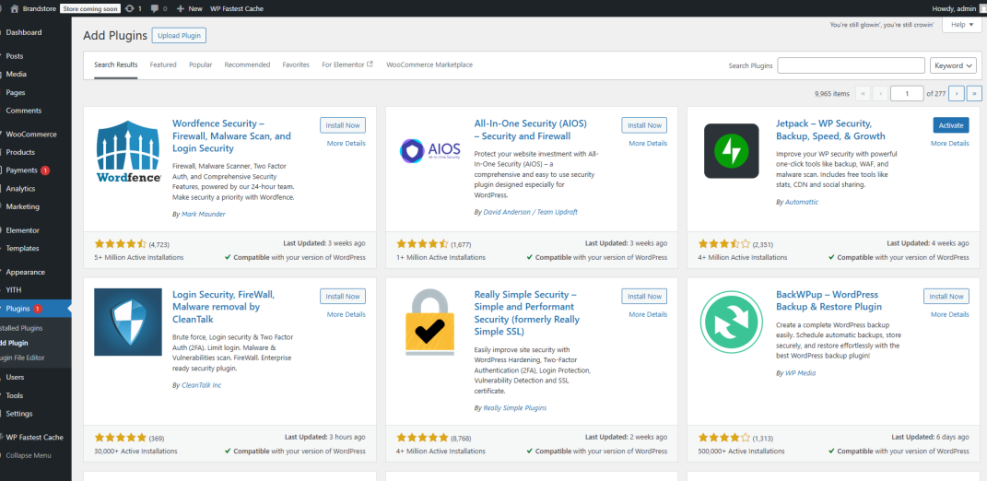This screenshot has width=987, height=481.
Task: Switch to the Popular tab
Action: tap(200, 65)
